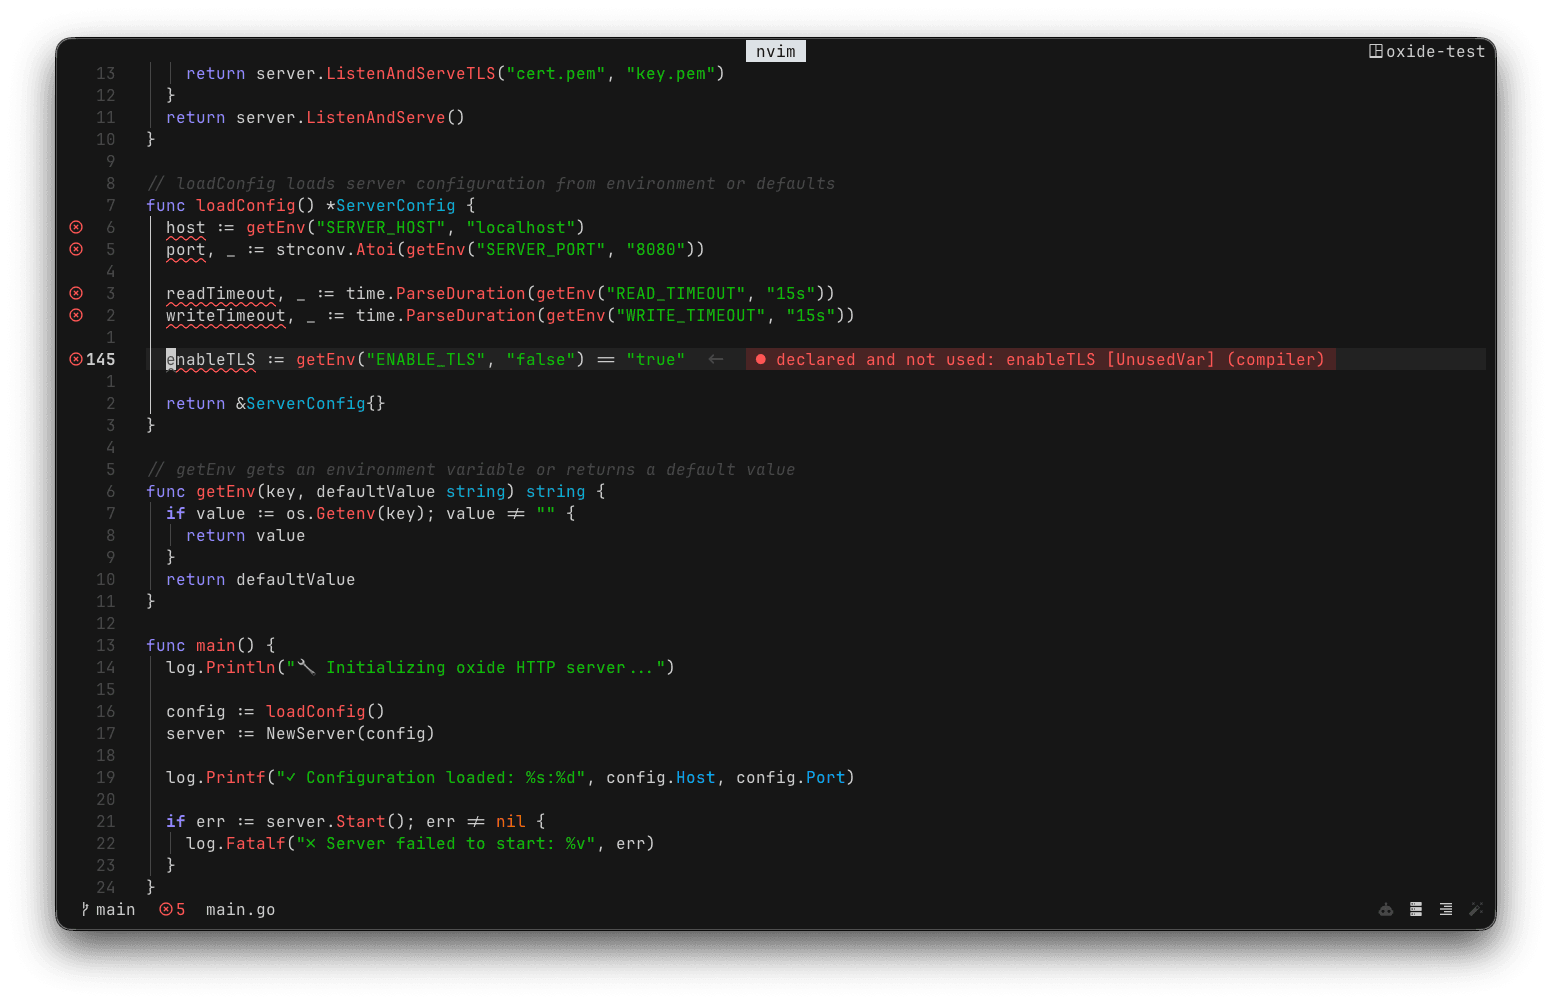Click the 'declared and not used: enableTLS' diagnostic
This screenshot has width=1552, height=1004.
[x=1041, y=359]
